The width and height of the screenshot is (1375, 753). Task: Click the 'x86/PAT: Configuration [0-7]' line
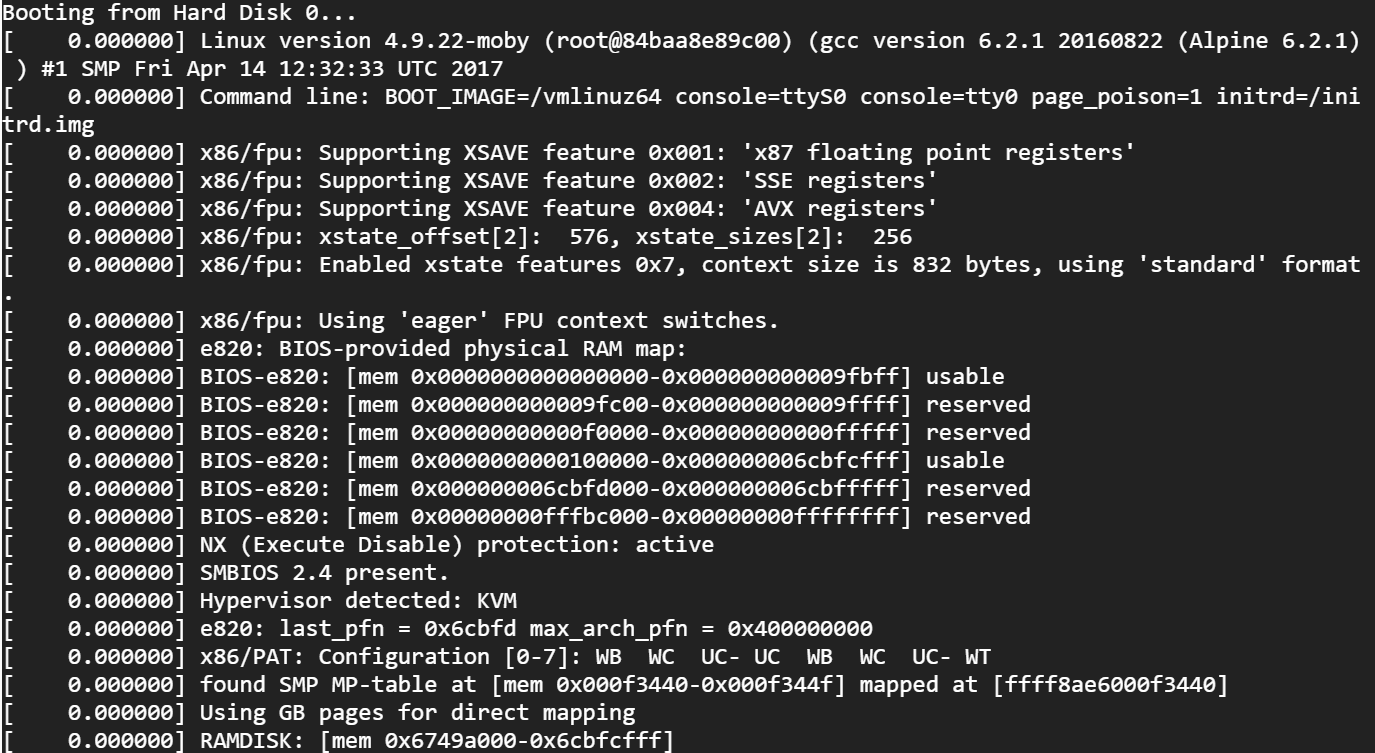click(497, 657)
